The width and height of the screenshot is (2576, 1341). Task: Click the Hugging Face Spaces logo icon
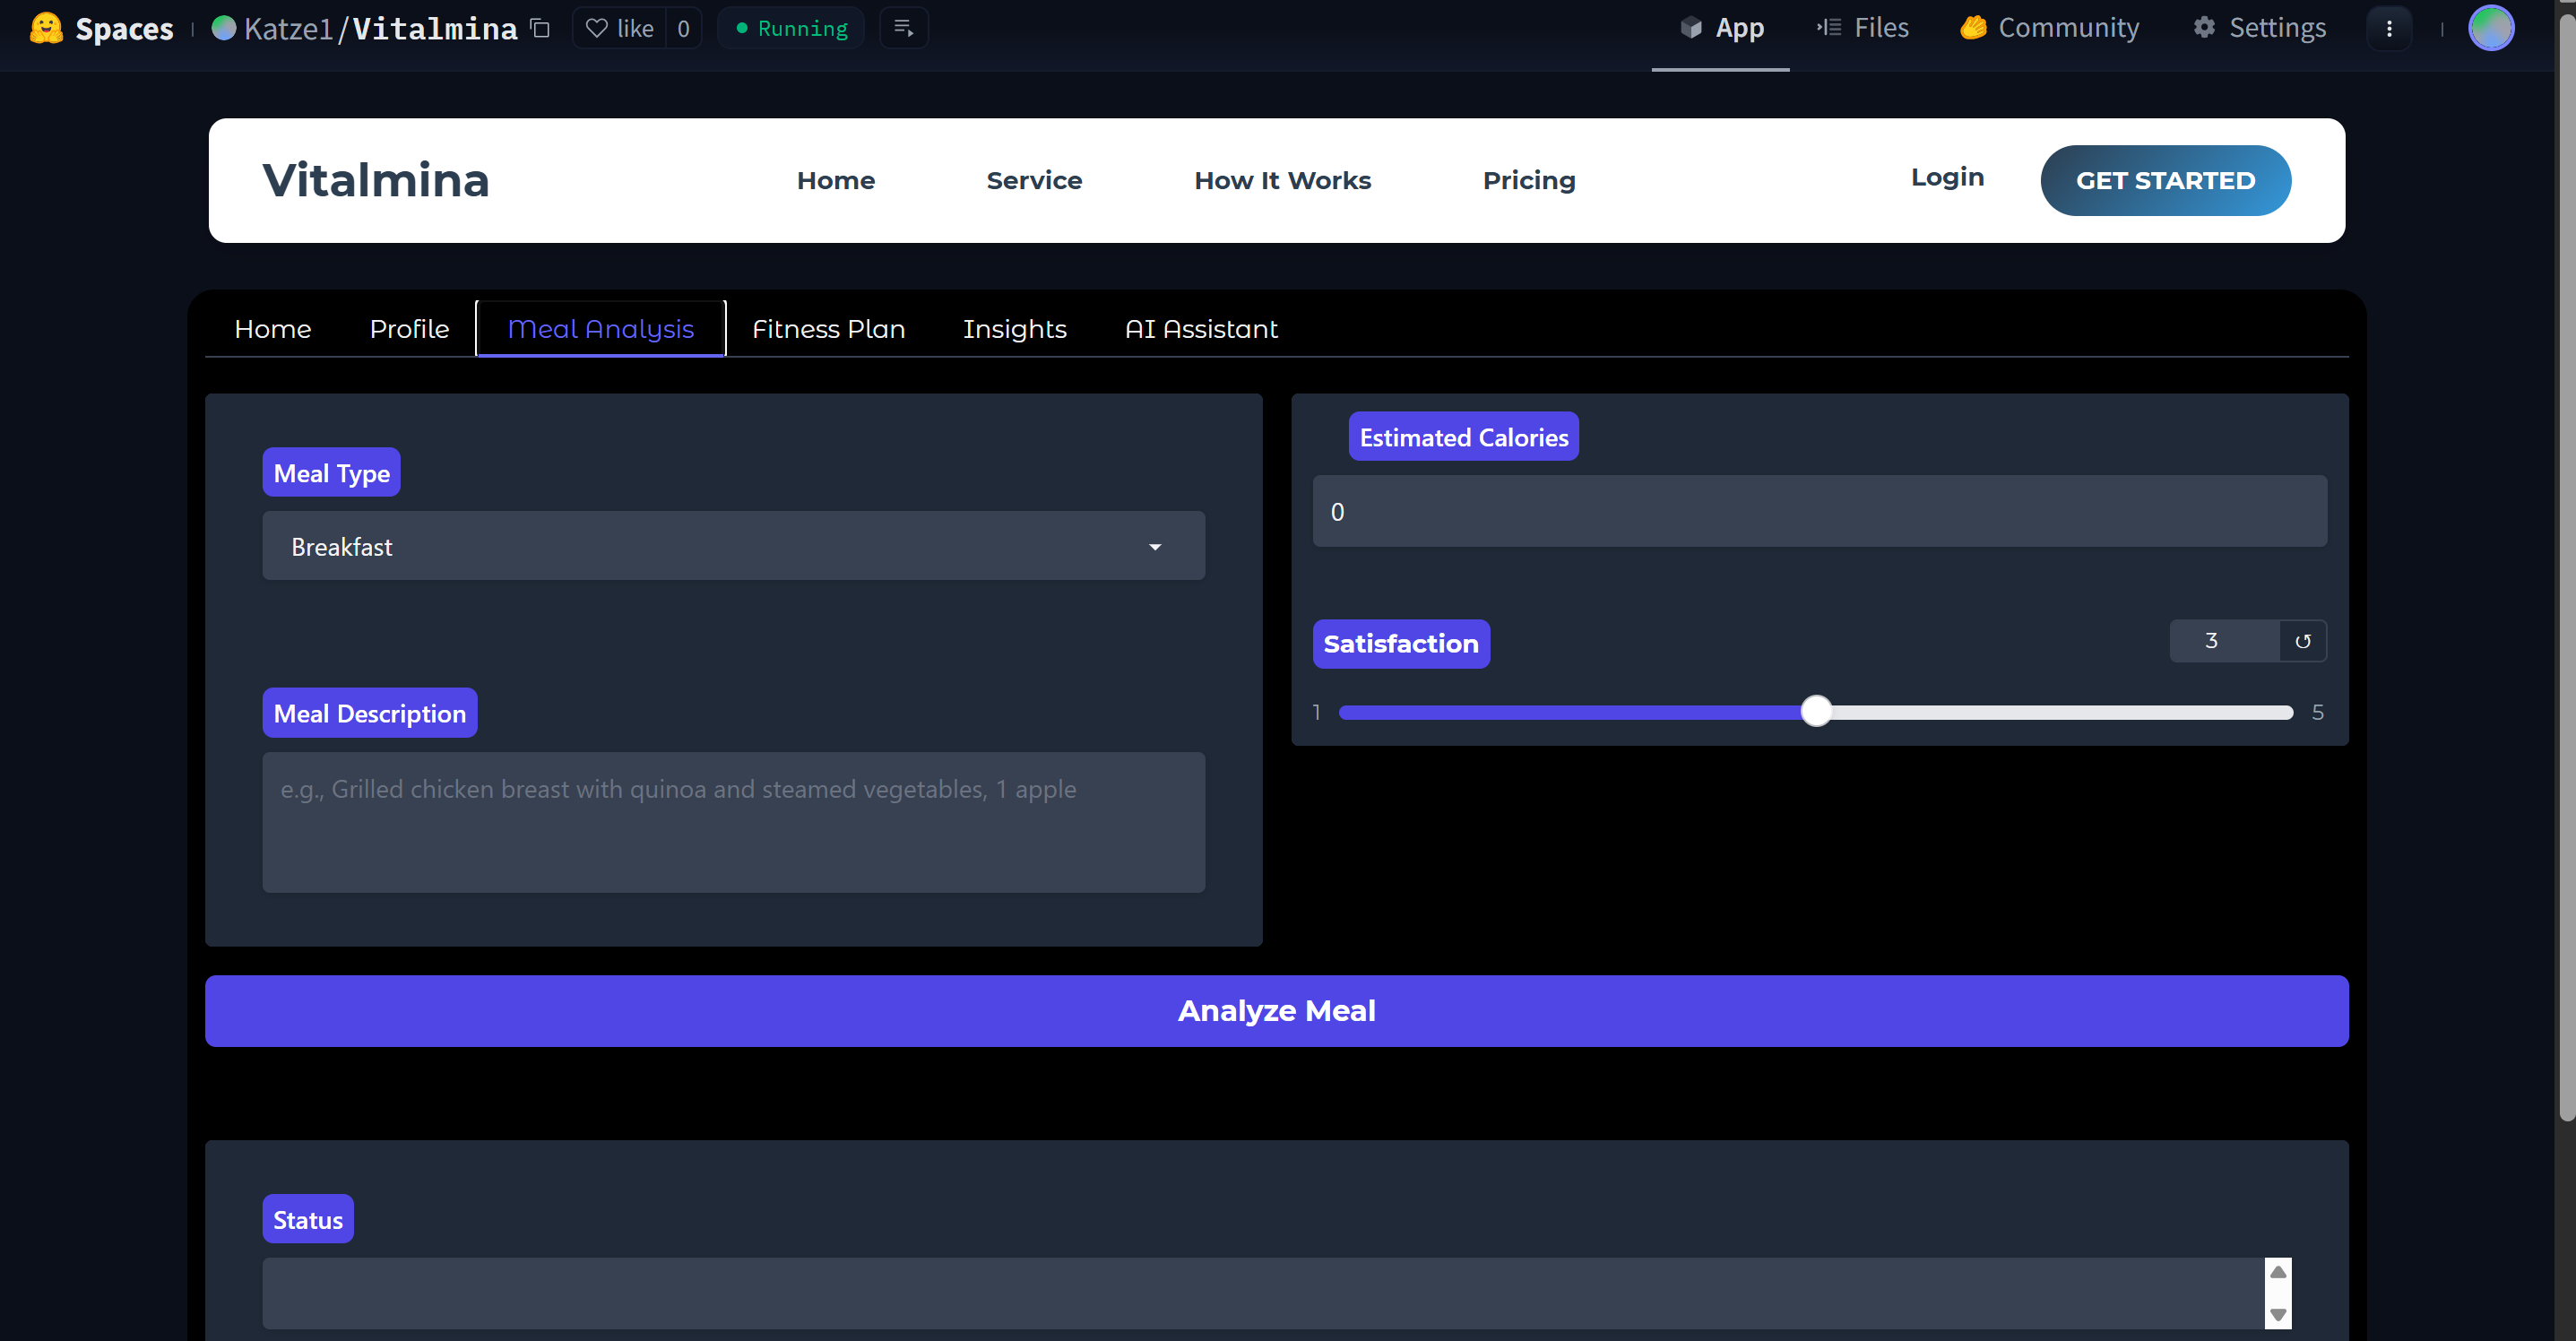tap(46, 28)
